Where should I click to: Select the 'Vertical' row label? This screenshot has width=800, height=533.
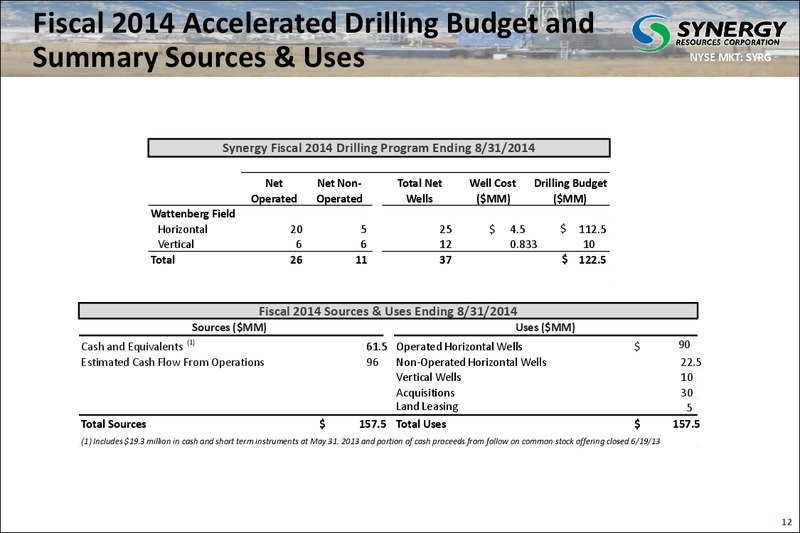point(176,244)
